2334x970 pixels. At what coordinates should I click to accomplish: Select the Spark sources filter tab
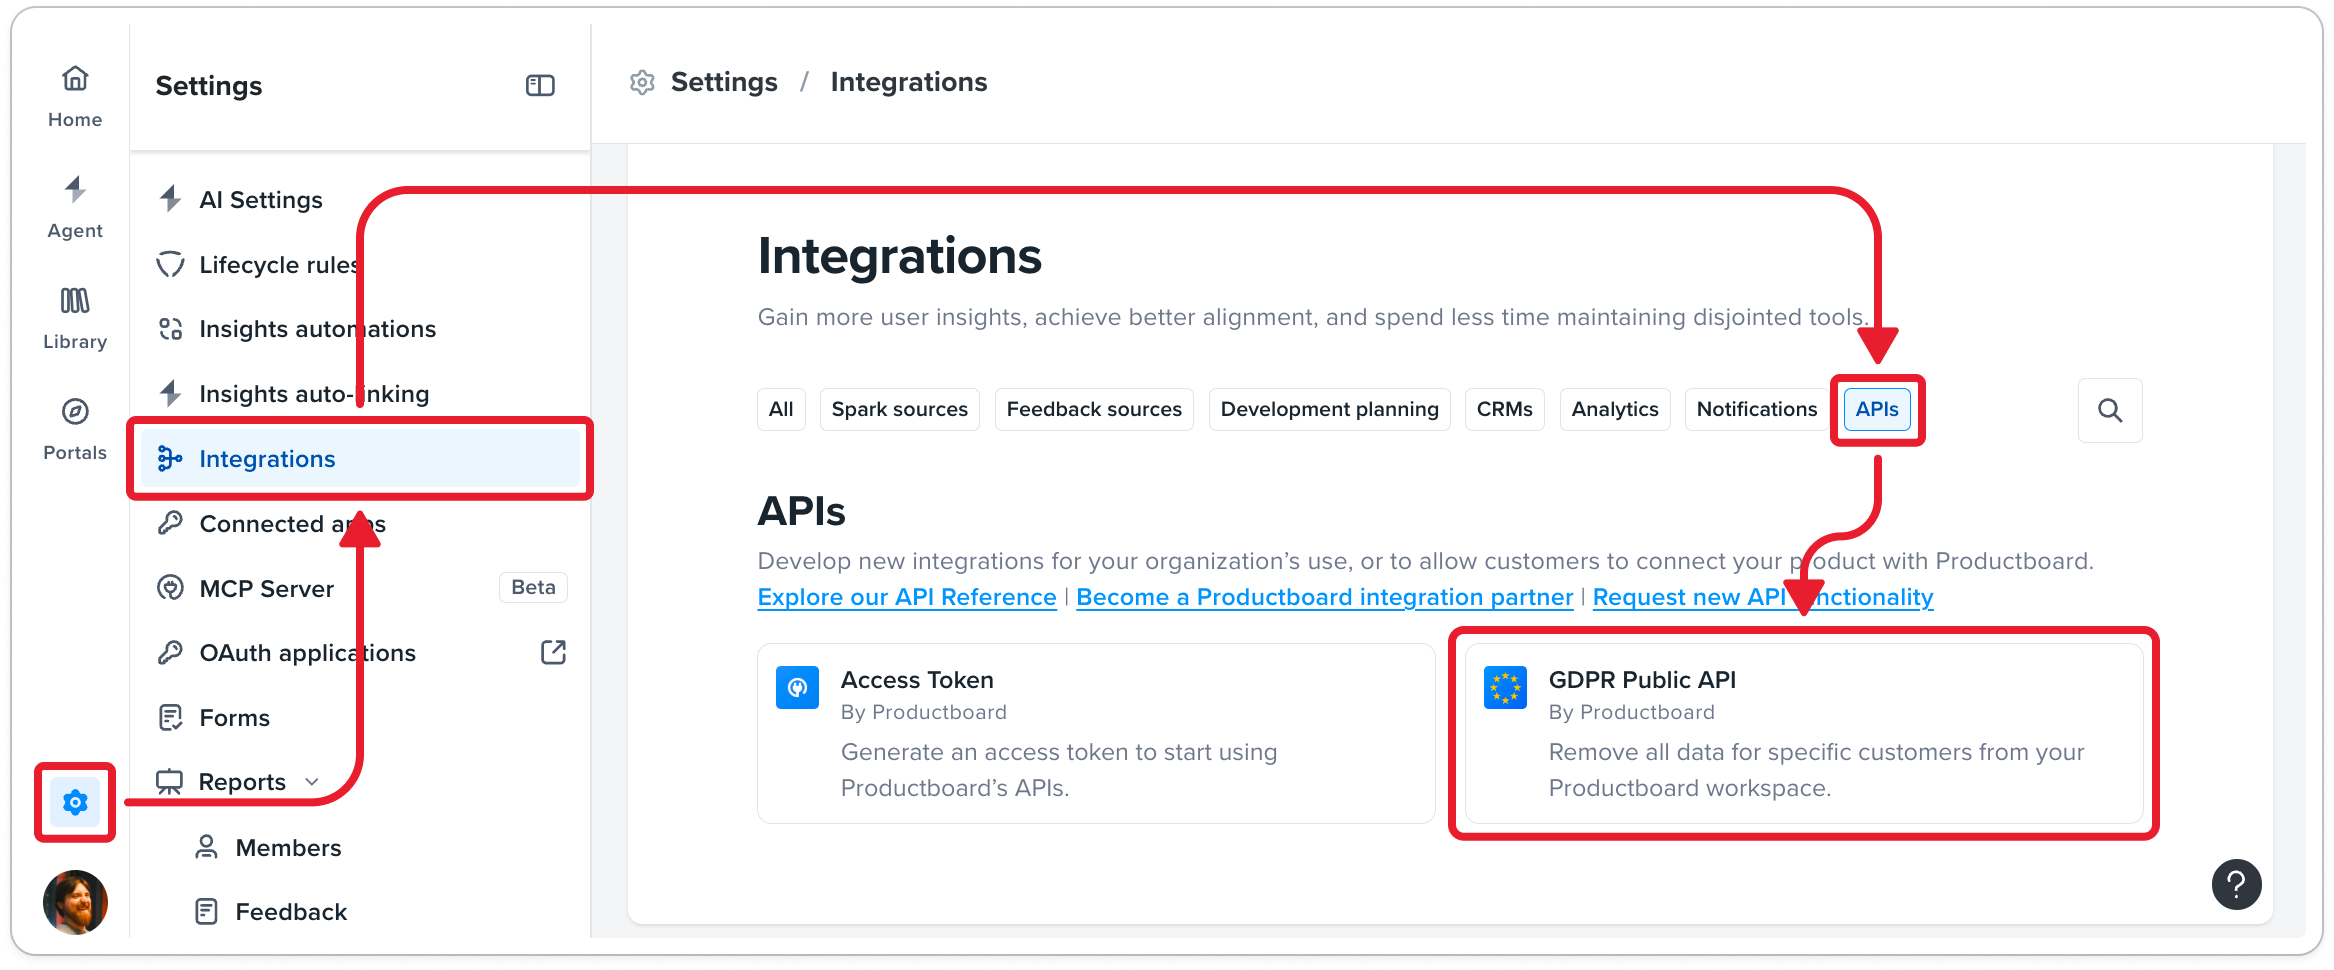tap(900, 410)
